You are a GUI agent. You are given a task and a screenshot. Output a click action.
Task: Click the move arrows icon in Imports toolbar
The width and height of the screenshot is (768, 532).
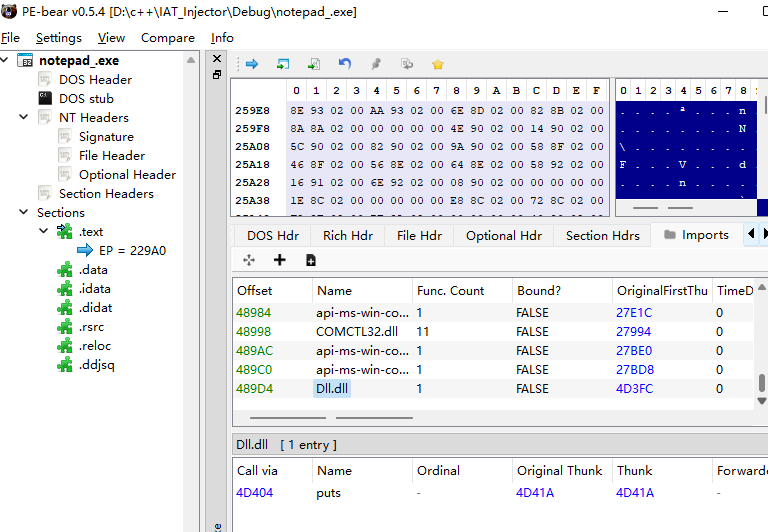click(x=249, y=260)
